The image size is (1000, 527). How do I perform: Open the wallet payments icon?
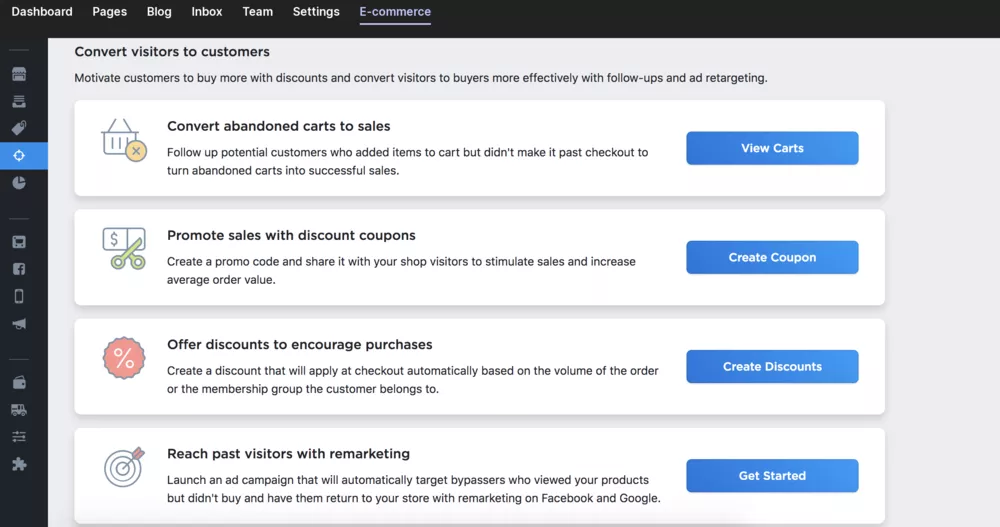[19, 383]
